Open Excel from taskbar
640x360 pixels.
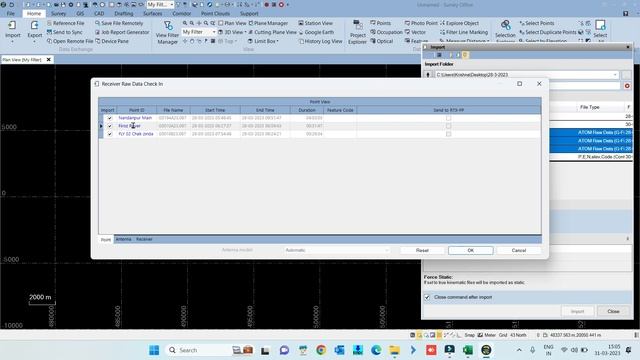468,350
